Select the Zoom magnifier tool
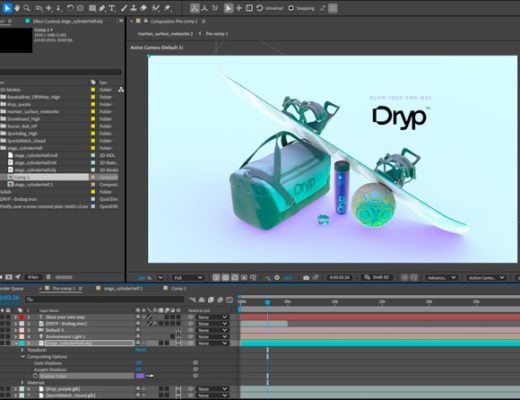Image resolution: width=520 pixels, height=400 pixels. pyautogui.click(x=27, y=8)
